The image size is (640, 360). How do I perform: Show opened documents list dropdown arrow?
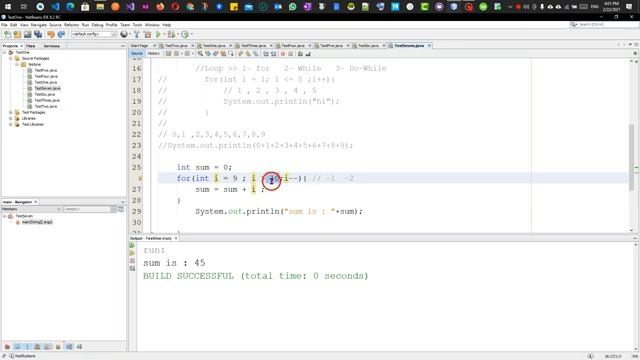630,45
